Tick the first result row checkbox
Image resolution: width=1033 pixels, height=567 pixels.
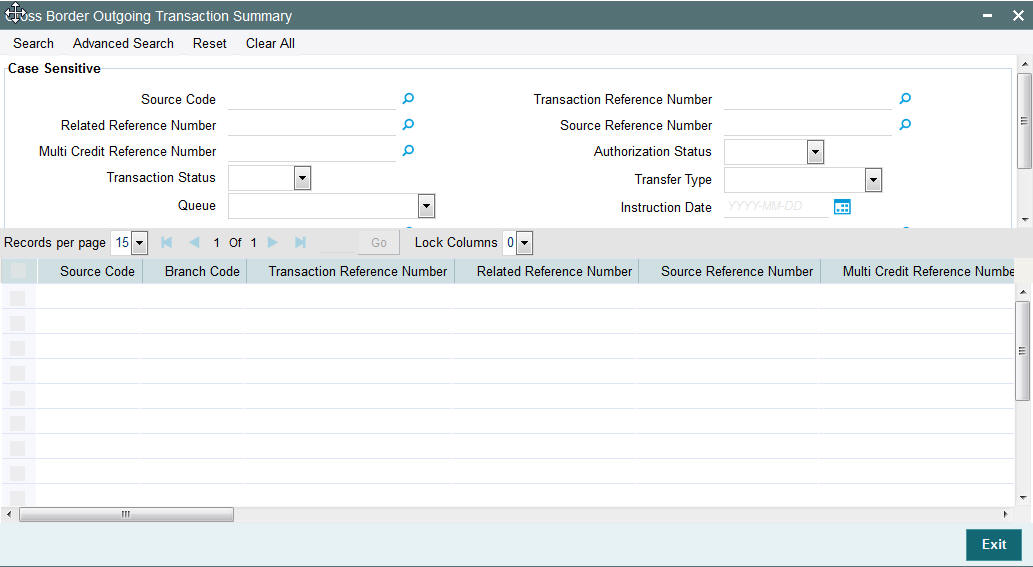(x=18, y=298)
